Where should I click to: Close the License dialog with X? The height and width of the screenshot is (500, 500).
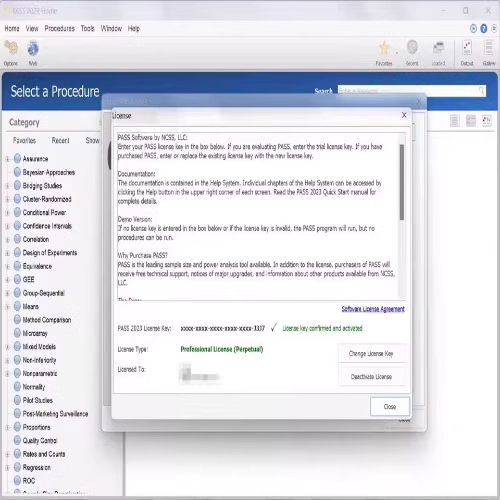[404, 115]
